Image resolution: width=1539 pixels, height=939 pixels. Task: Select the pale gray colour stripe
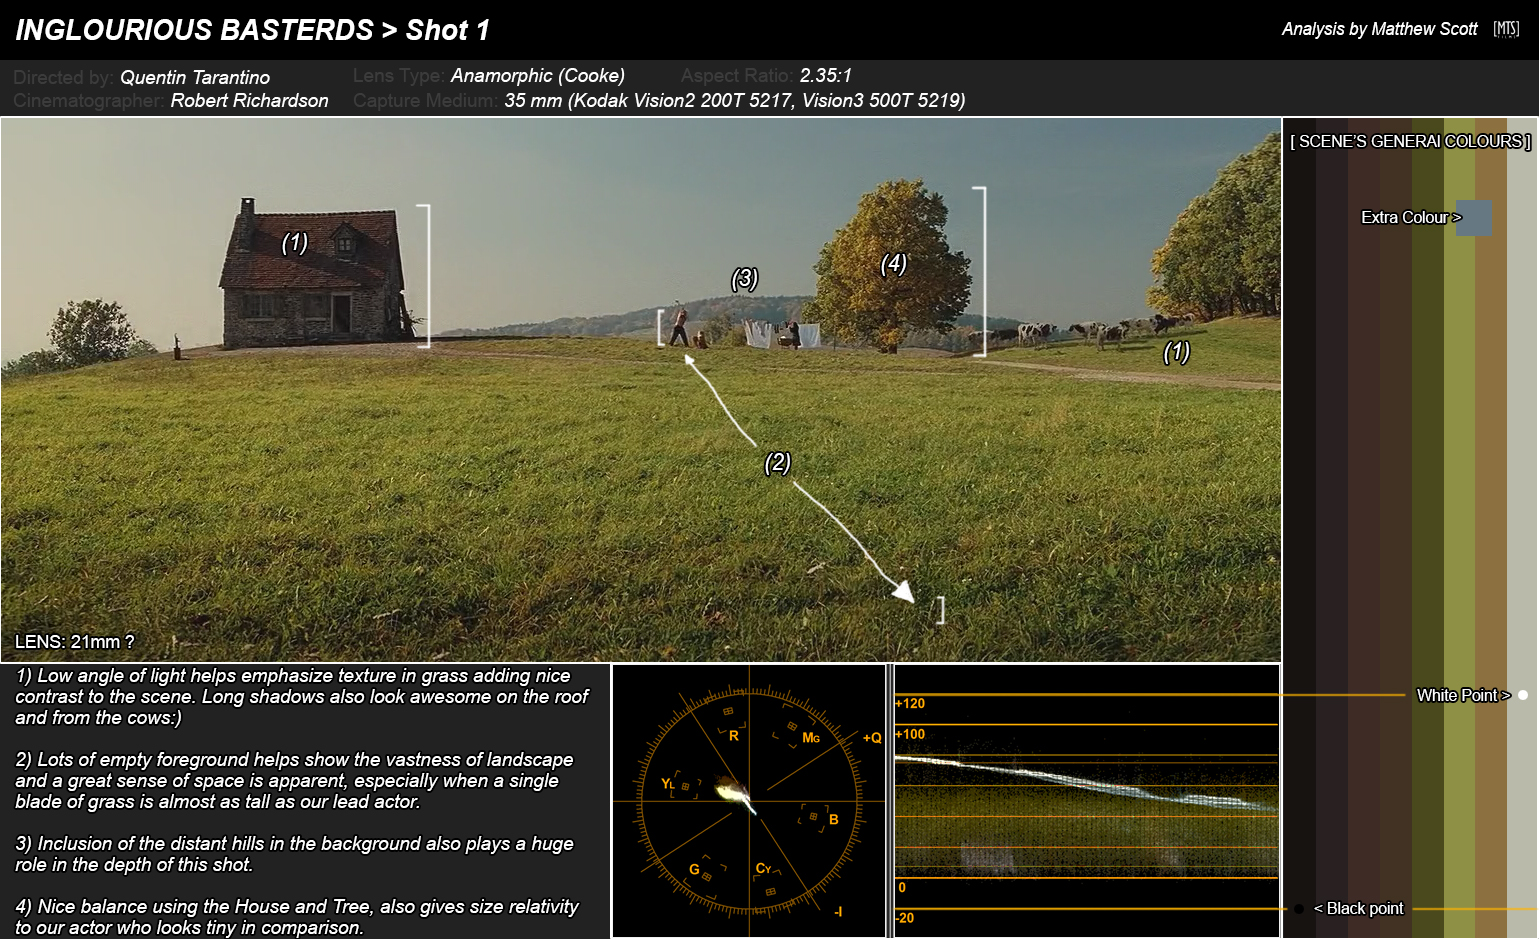pyautogui.click(x=1522, y=528)
